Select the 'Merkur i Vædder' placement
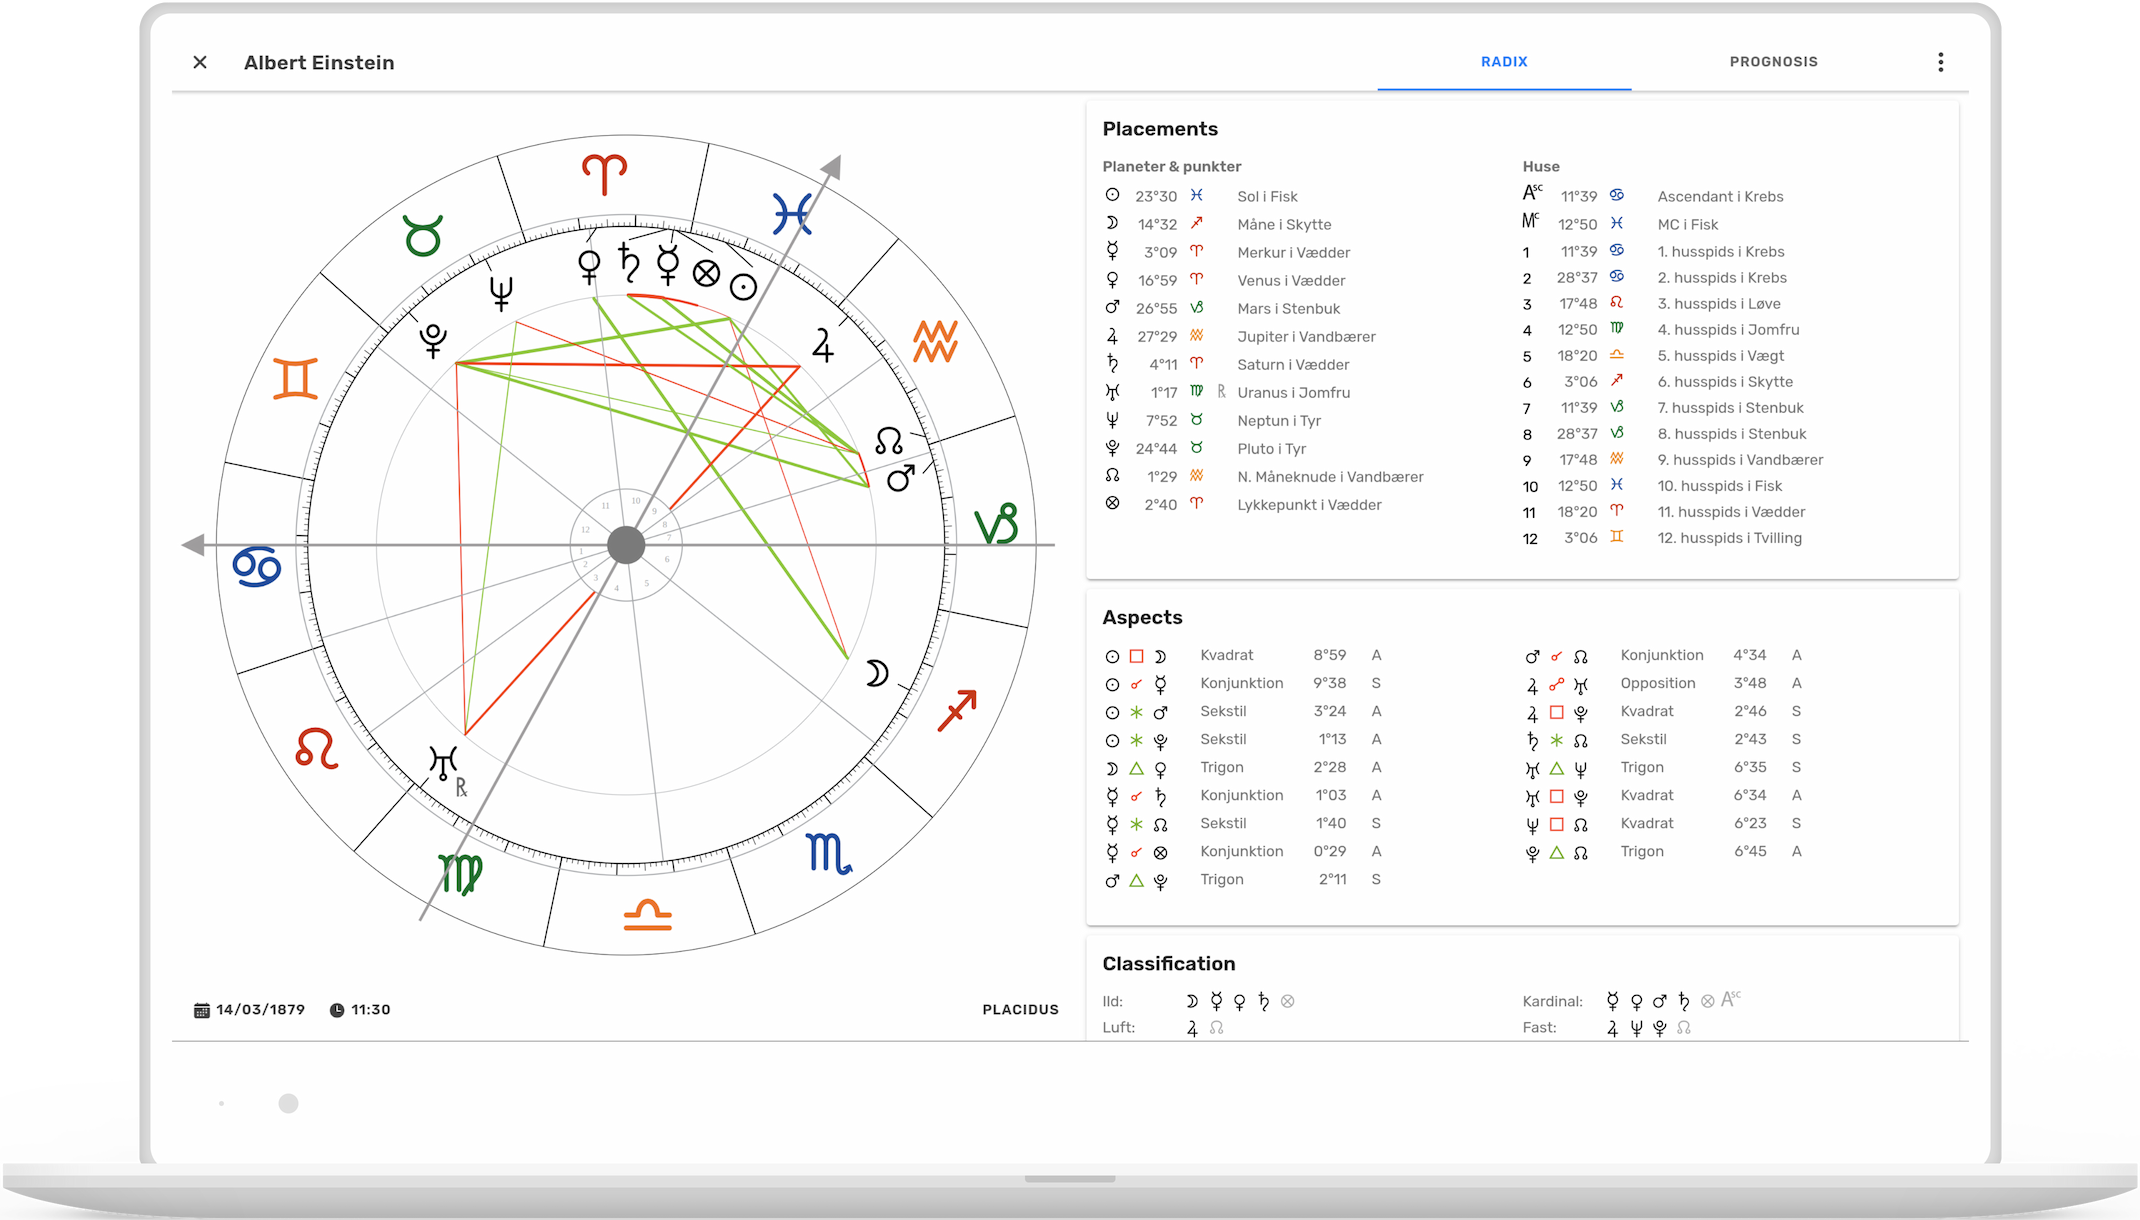2140x1220 pixels. 1293,252
